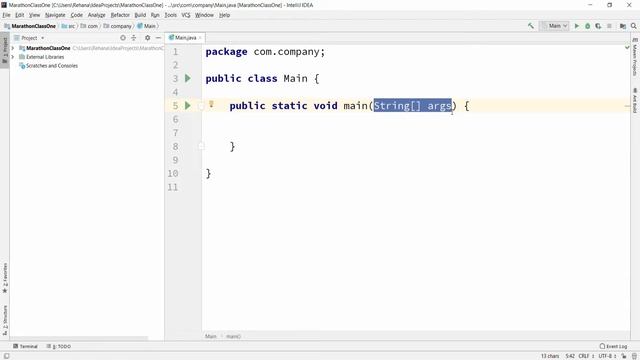Click the 5:42 line column indicator
The width and height of the screenshot is (640, 360).
(570, 356)
